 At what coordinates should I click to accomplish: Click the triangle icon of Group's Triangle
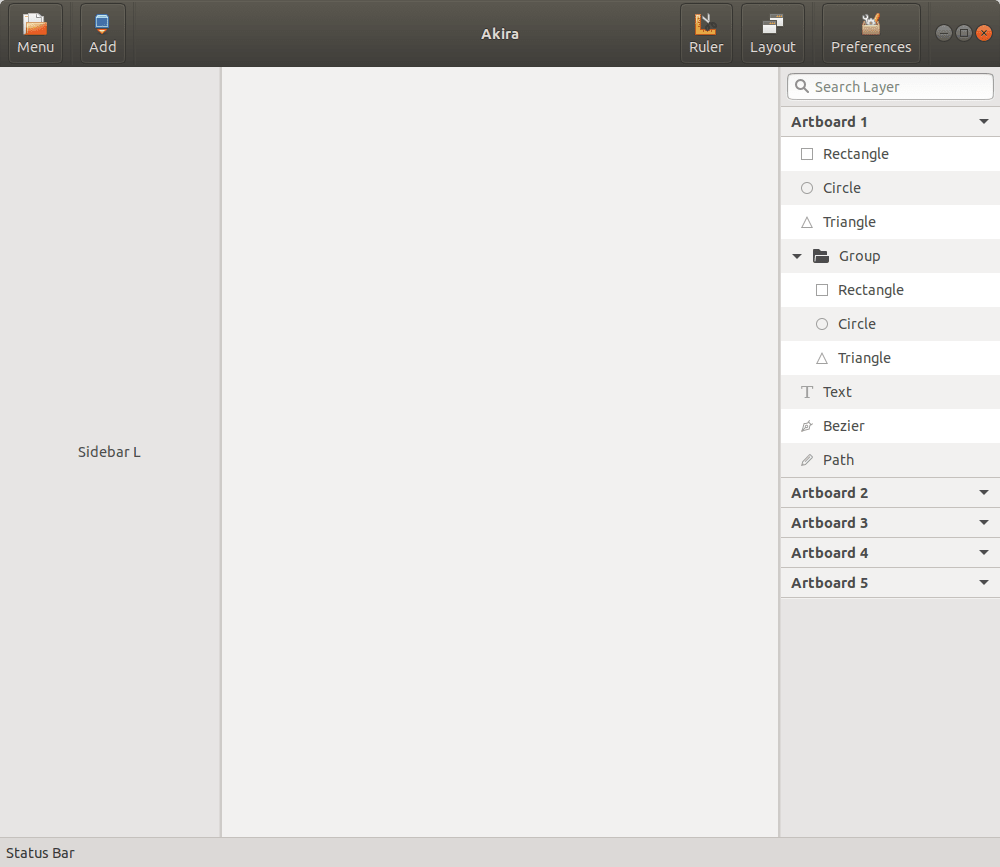[822, 359]
